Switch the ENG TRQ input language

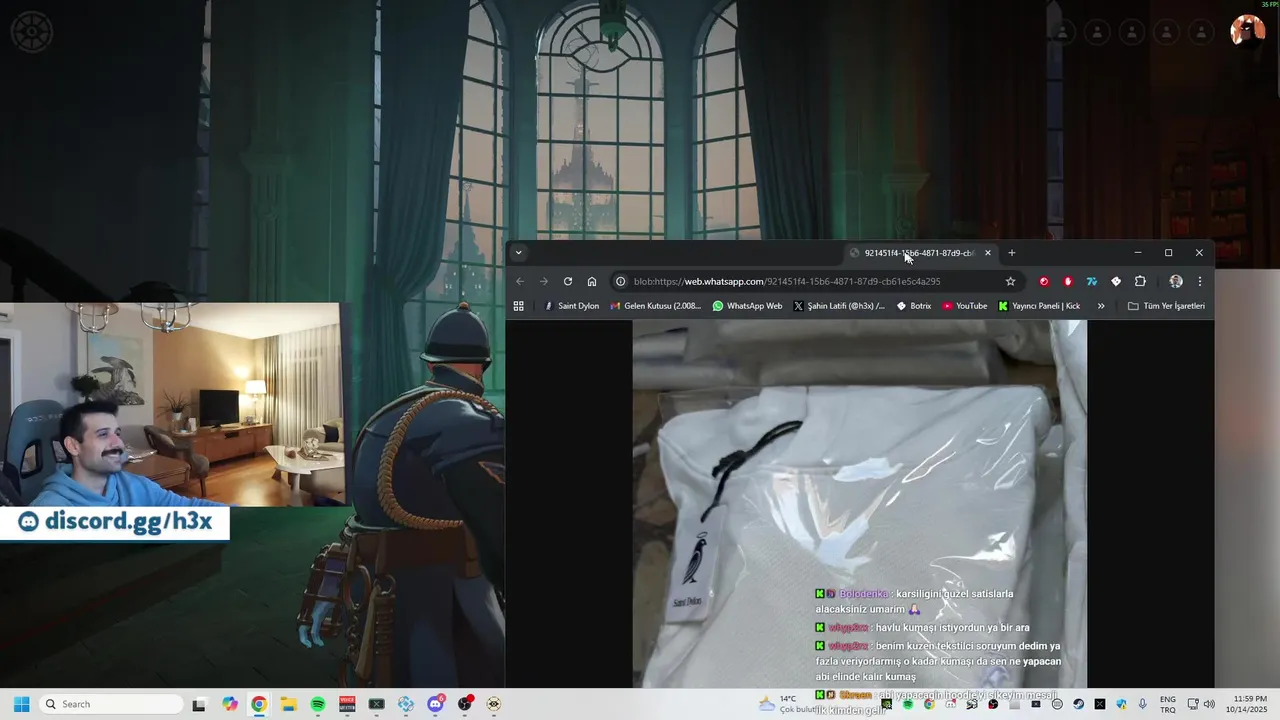tap(1167, 704)
